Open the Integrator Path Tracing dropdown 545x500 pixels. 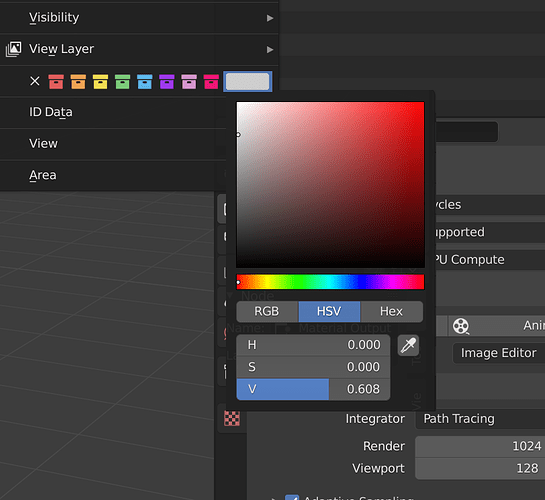pos(480,419)
